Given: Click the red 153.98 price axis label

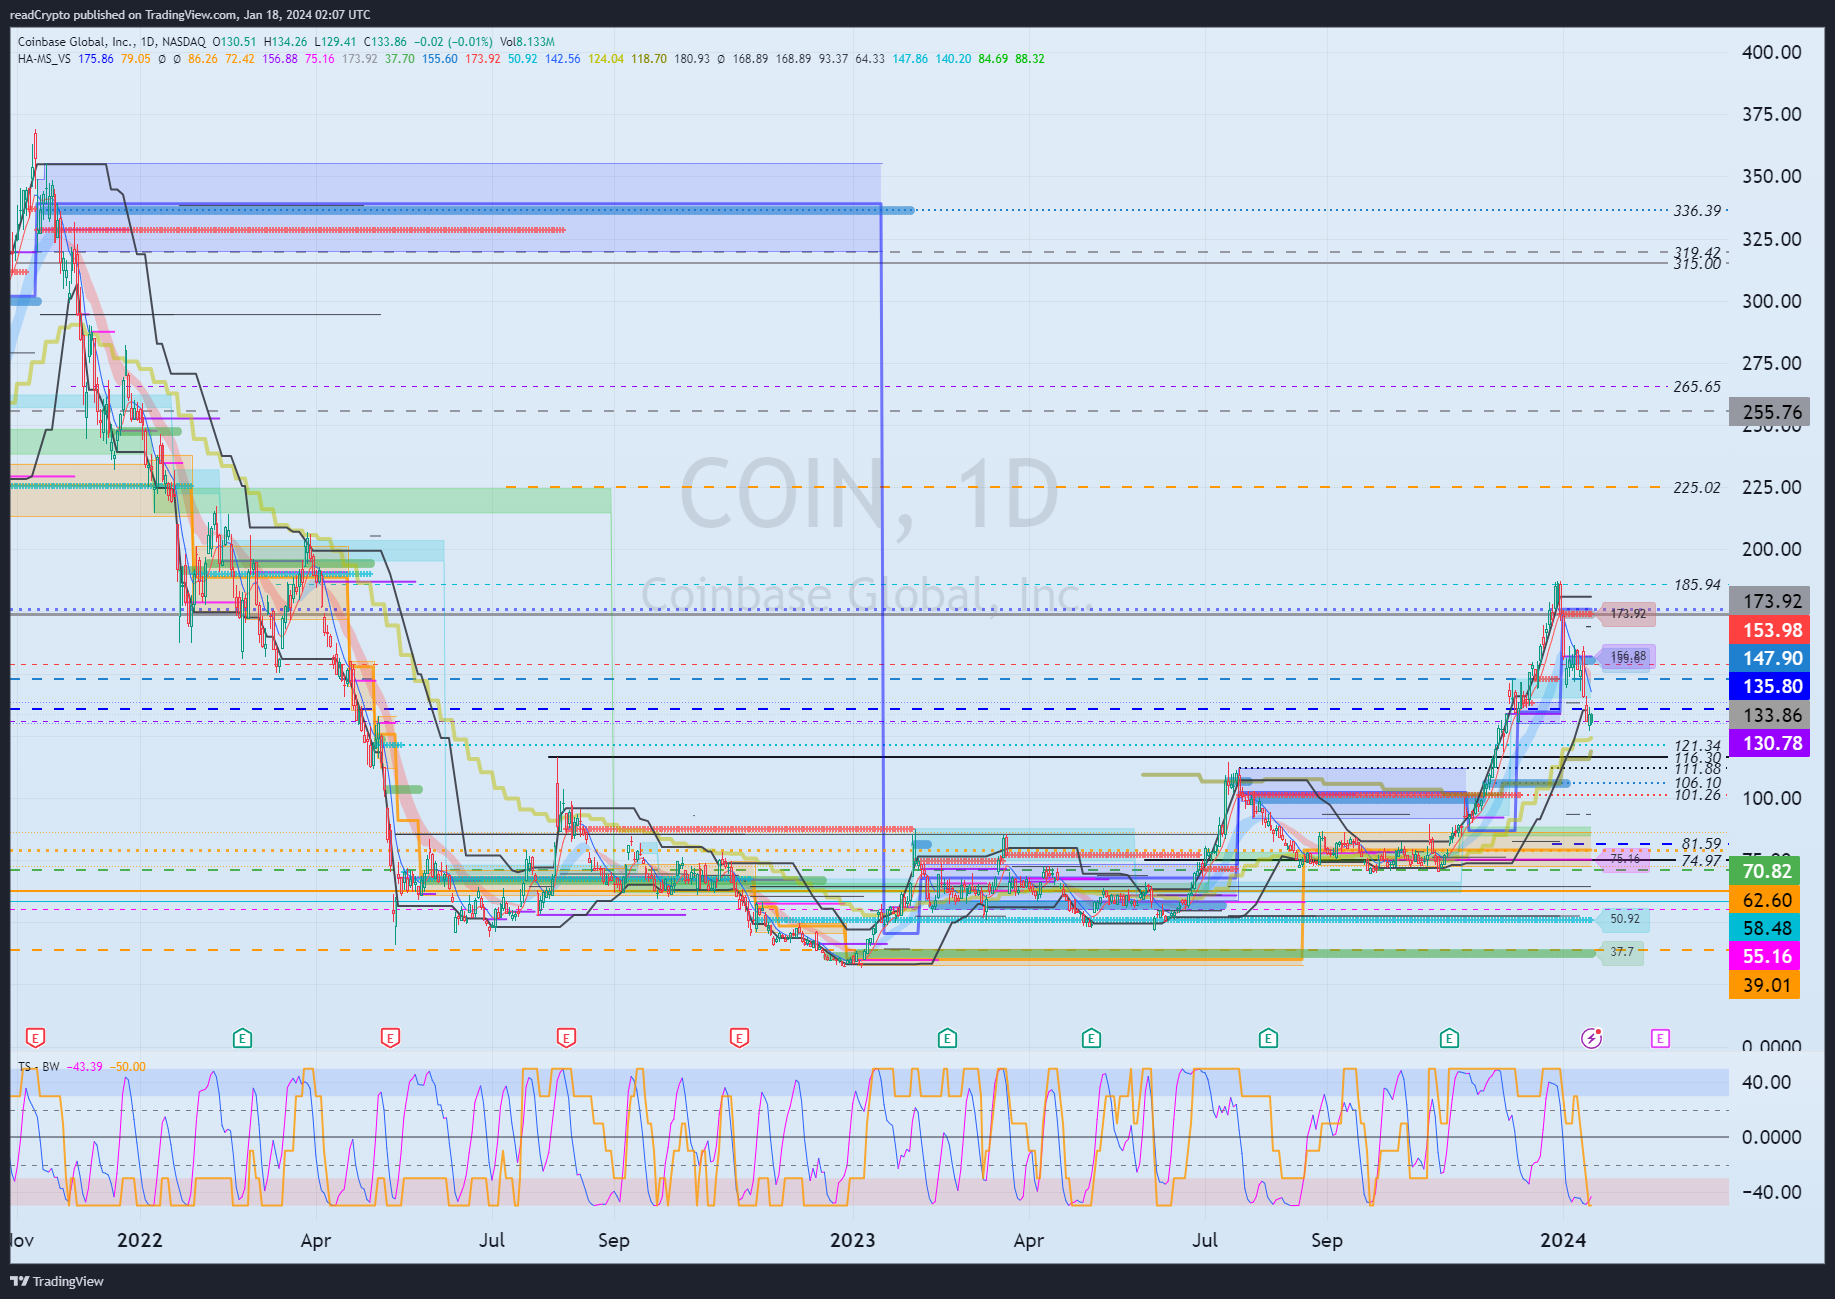Looking at the screenshot, I should [1769, 630].
